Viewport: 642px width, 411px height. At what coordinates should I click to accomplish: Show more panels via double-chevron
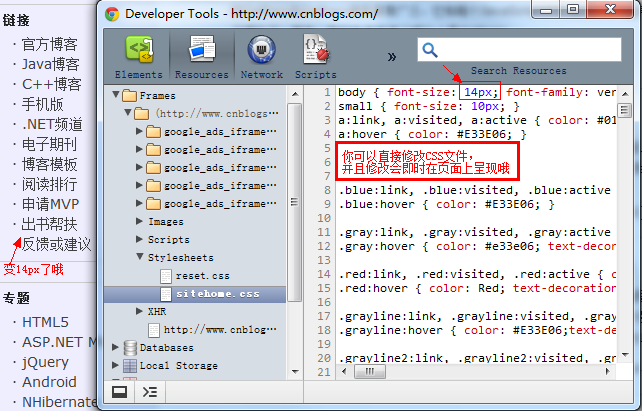coord(392,57)
